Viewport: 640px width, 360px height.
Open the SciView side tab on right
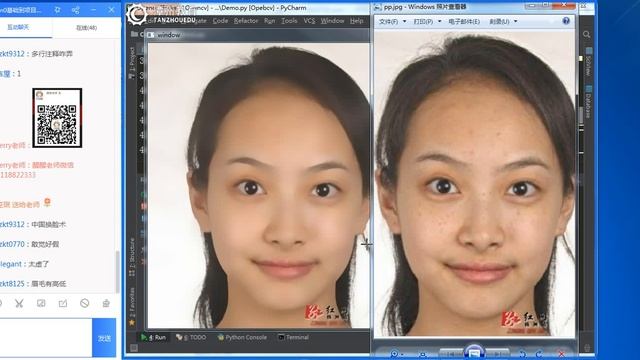(588, 62)
